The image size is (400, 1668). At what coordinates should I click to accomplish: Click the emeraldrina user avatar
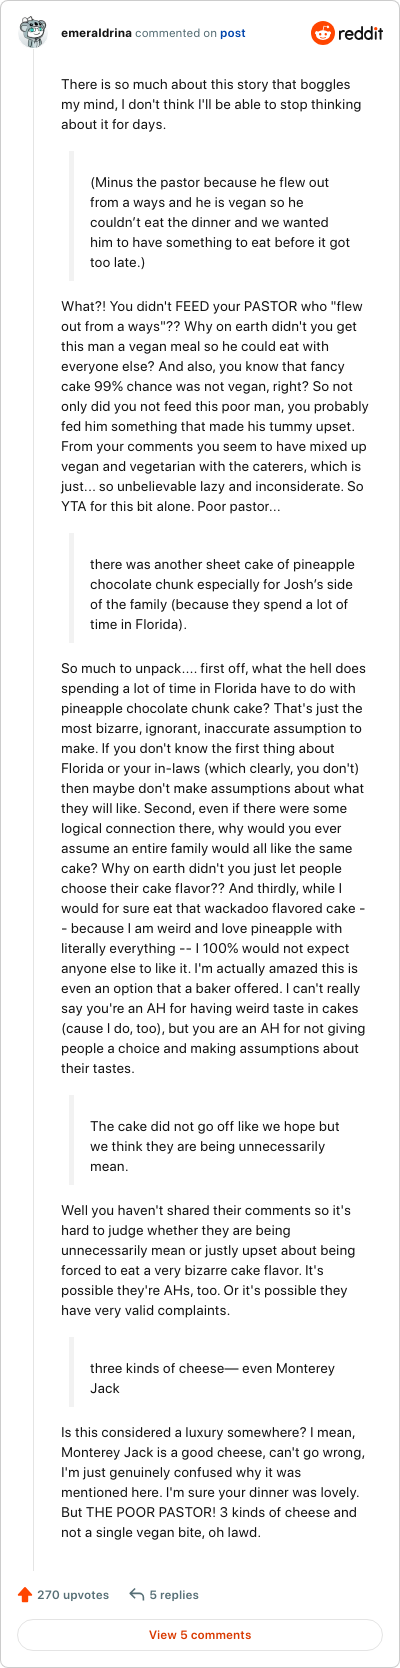tap(33, 33)
